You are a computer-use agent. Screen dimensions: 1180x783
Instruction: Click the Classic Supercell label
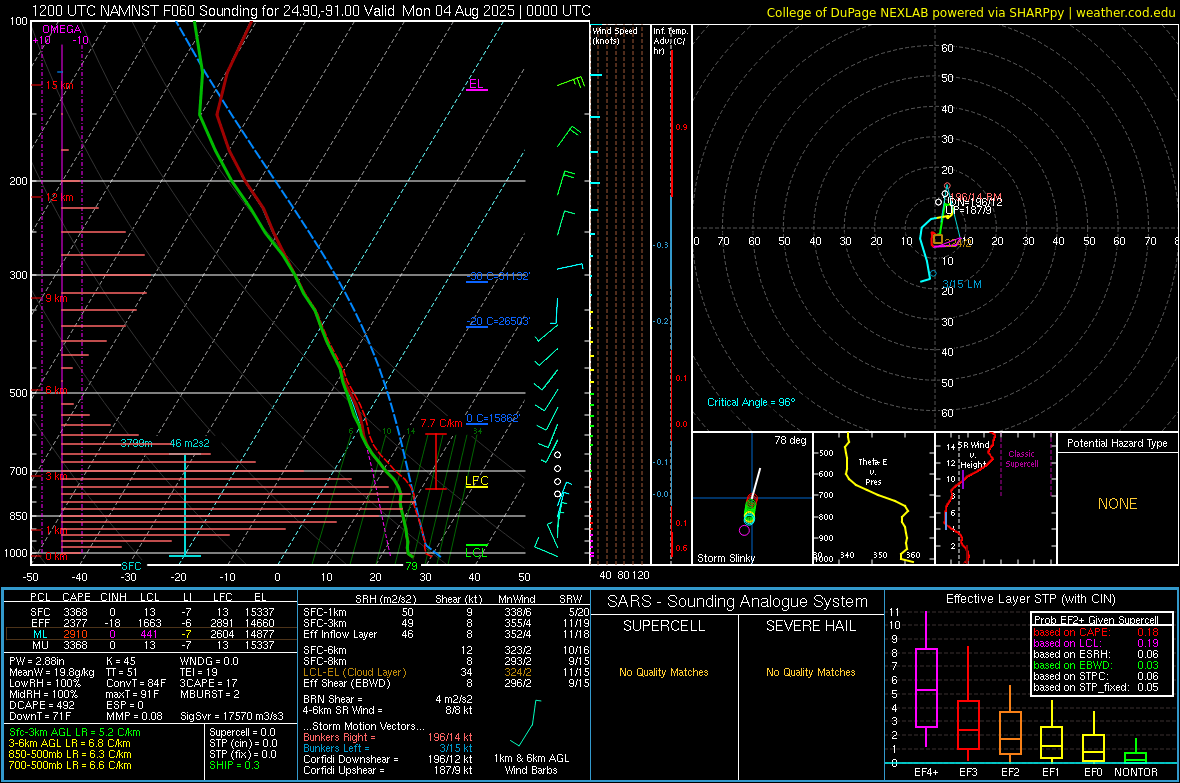pos(1021,459)
